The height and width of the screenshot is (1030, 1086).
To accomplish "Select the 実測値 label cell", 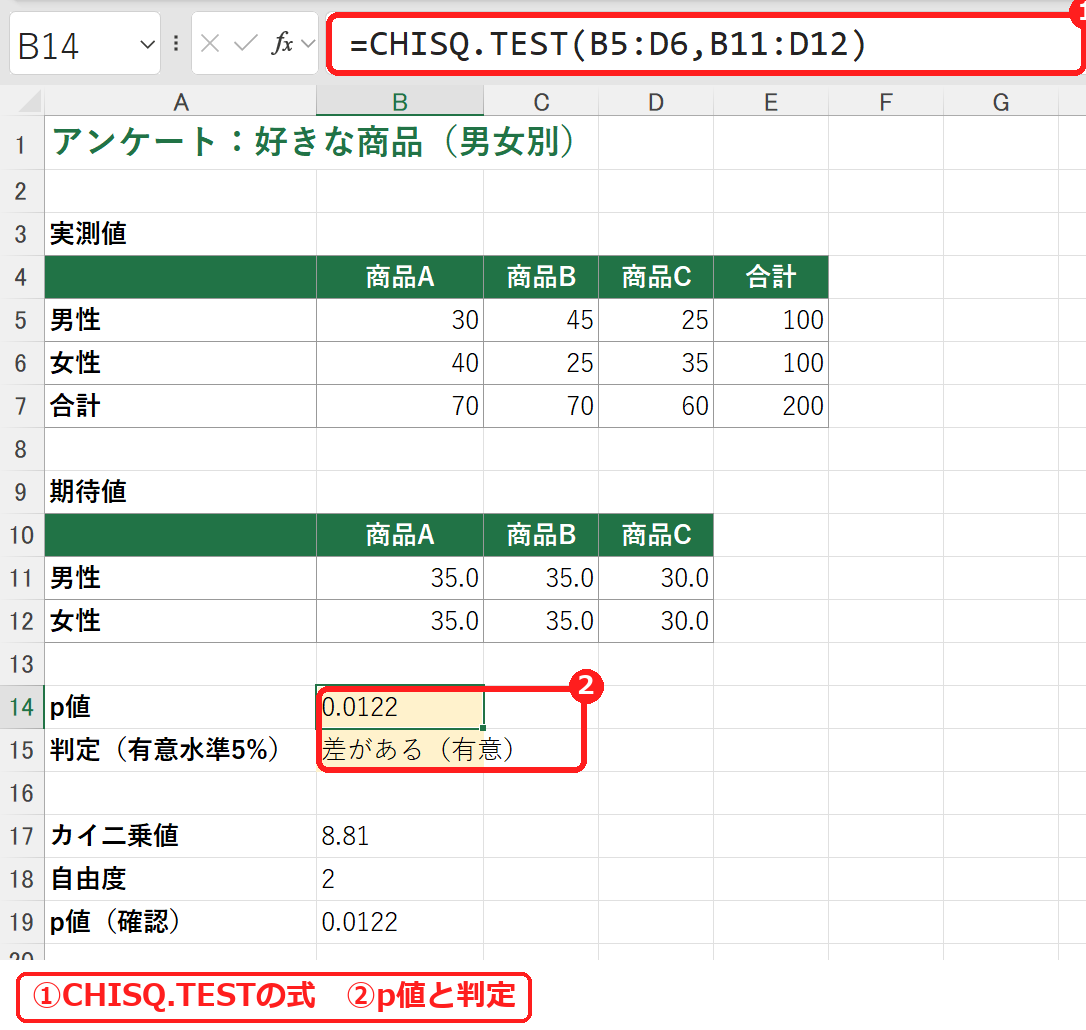I will coord(181,234).
